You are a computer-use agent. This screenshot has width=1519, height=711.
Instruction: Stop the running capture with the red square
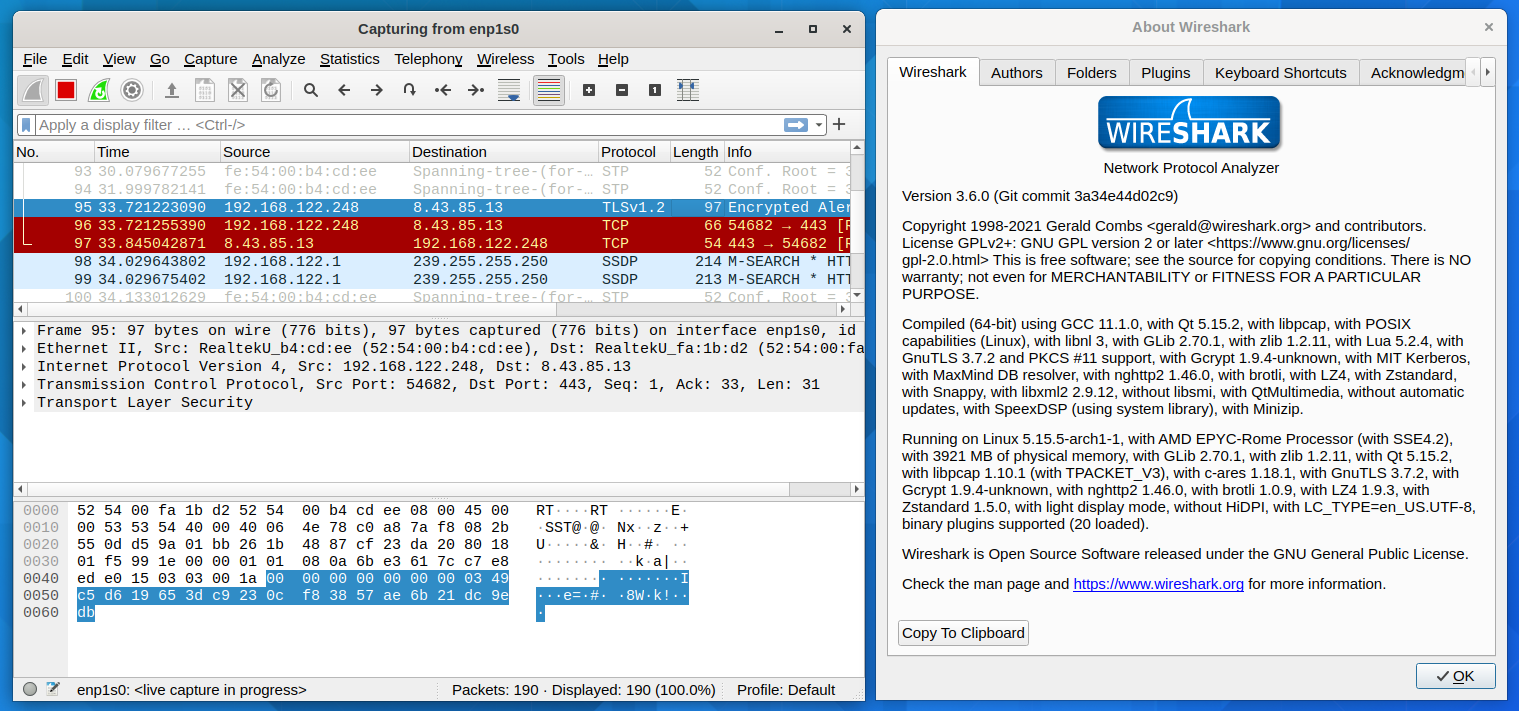coord(66,90)
